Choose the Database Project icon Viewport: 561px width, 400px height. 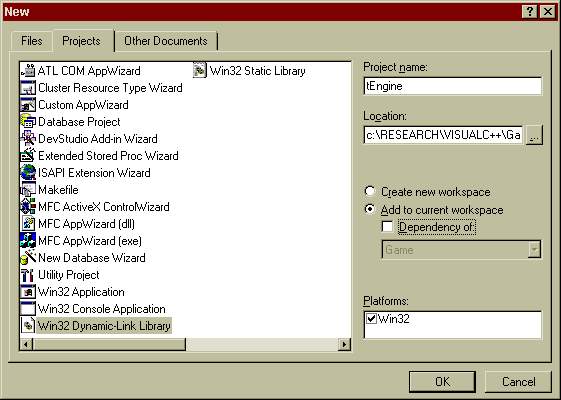point(28,122)
